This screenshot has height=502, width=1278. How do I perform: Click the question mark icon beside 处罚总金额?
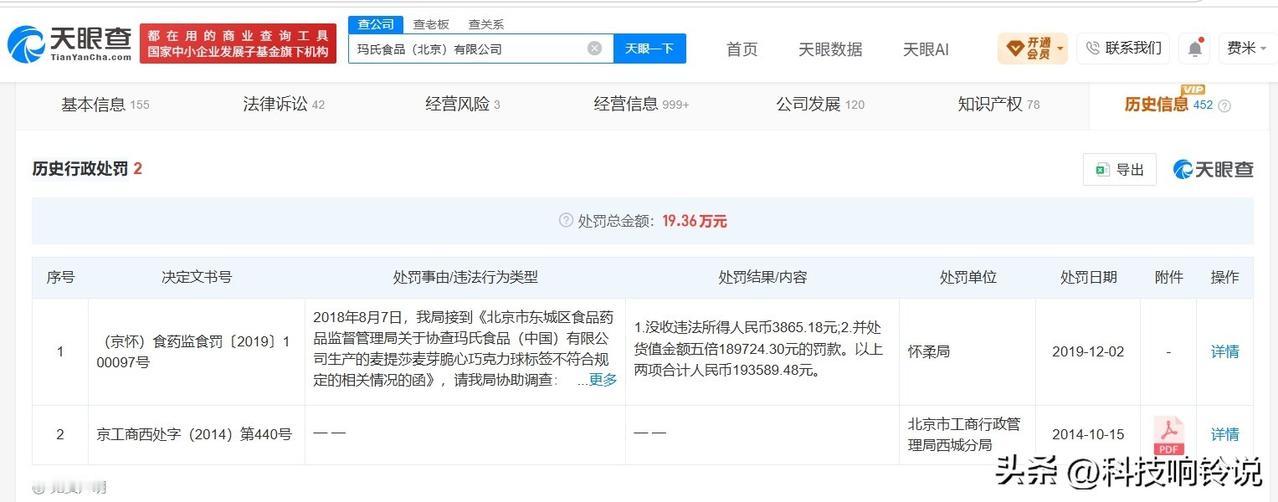[566, 221]
